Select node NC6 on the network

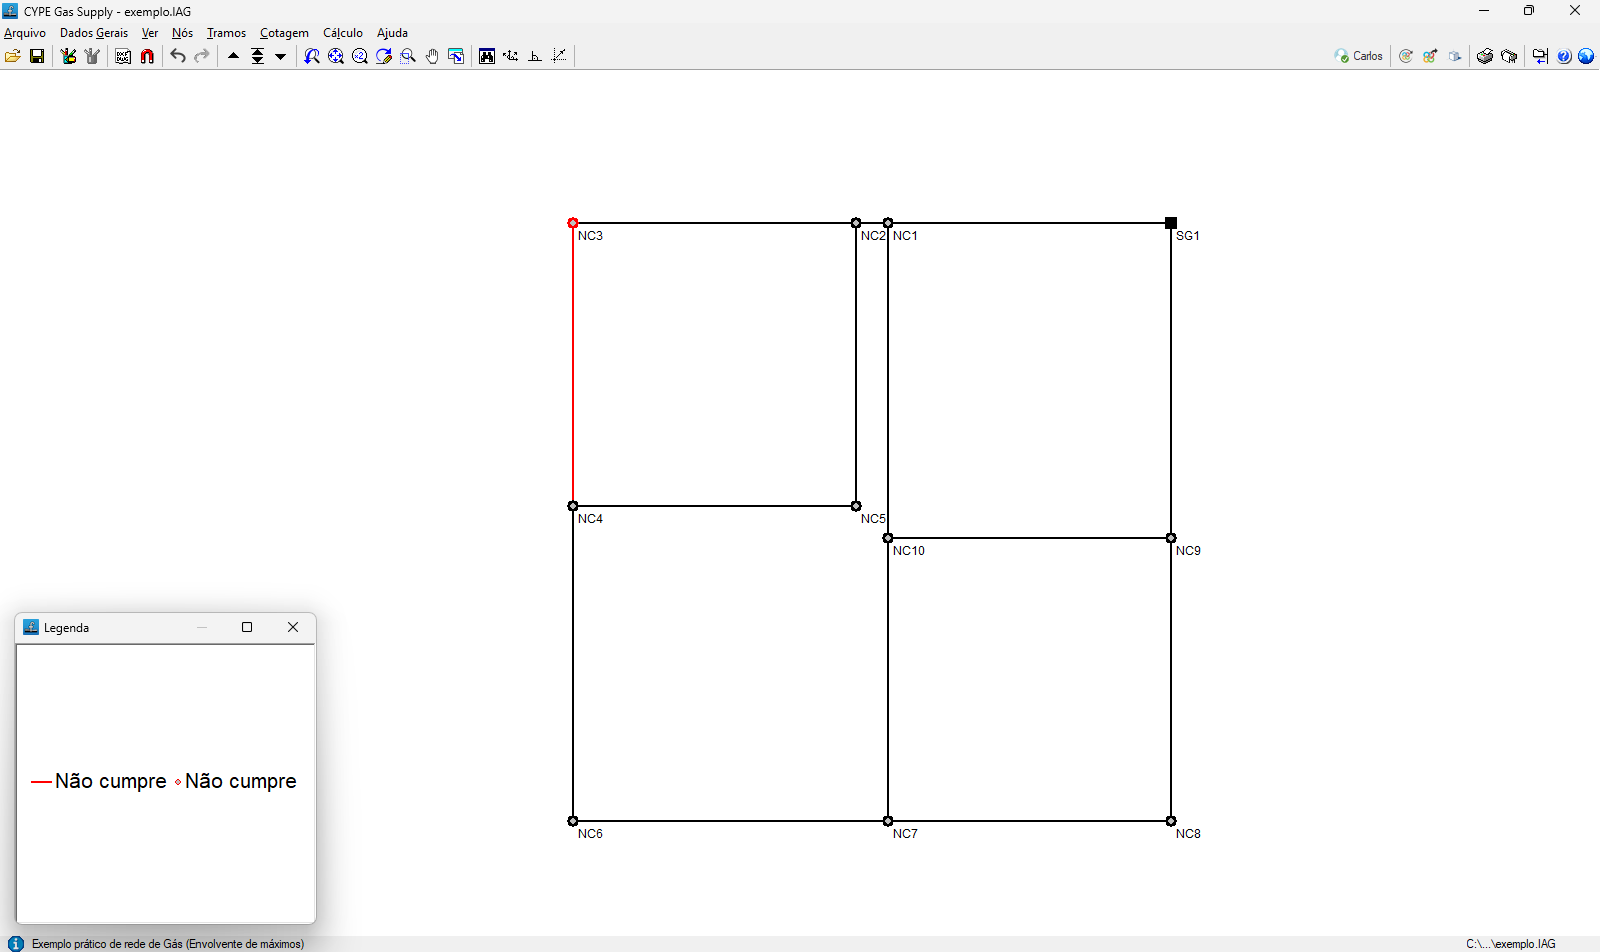[573, 821]
